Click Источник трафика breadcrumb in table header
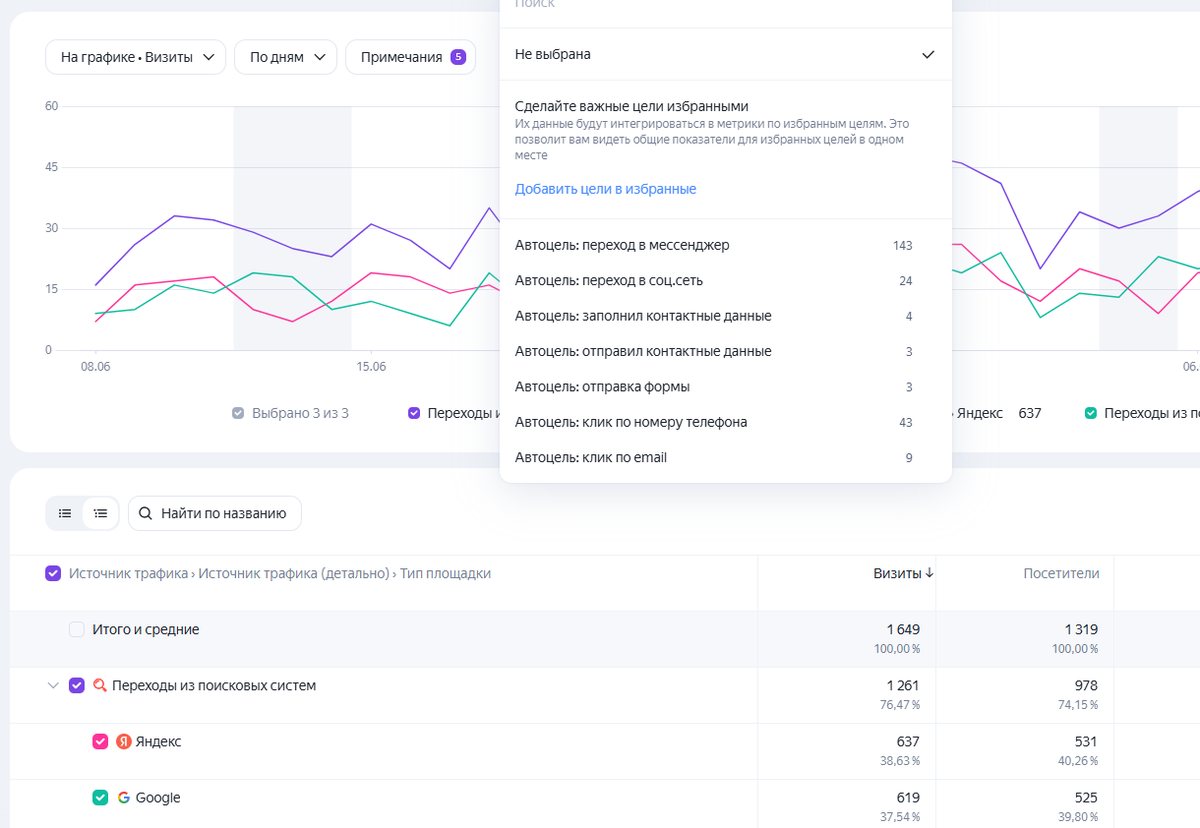Image resolution: width=1200 pixels, height=828 pixels. (x=128, y=573)
